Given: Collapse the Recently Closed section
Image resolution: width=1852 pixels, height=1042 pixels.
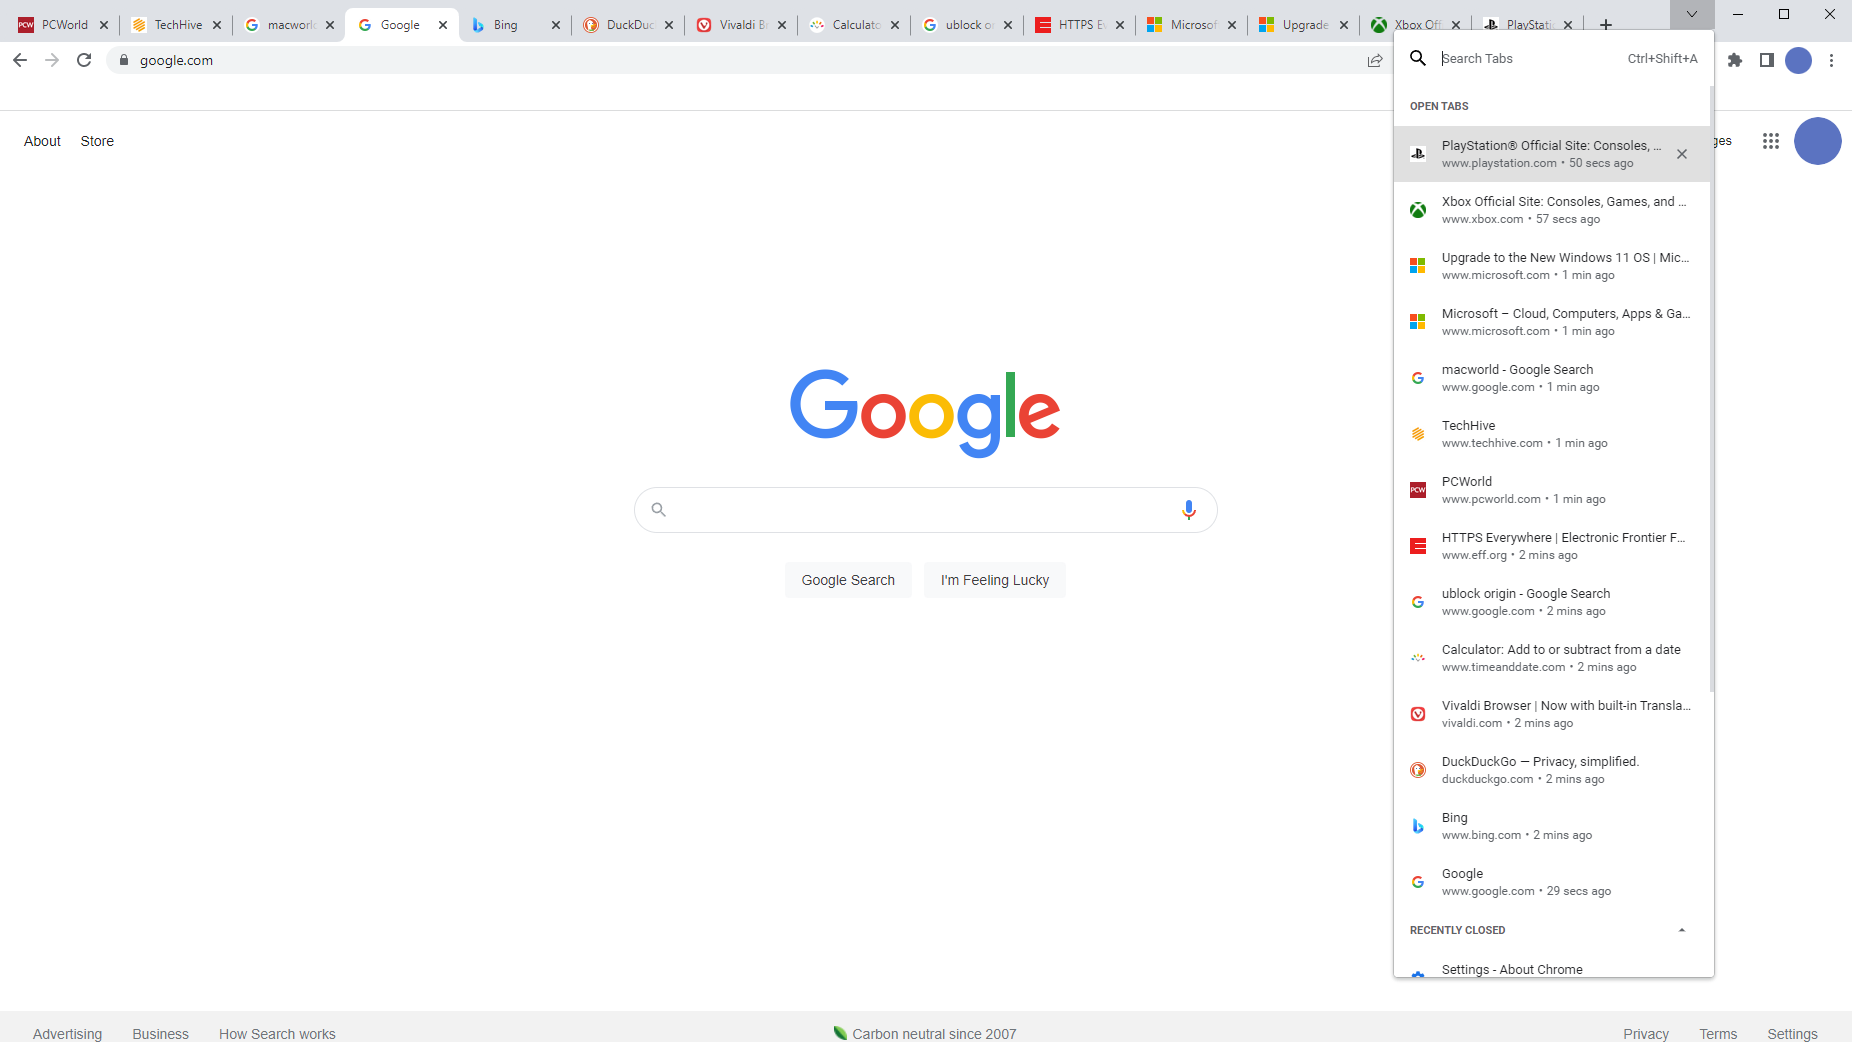Looking at the screenshot, I should tap(1682, 930).
